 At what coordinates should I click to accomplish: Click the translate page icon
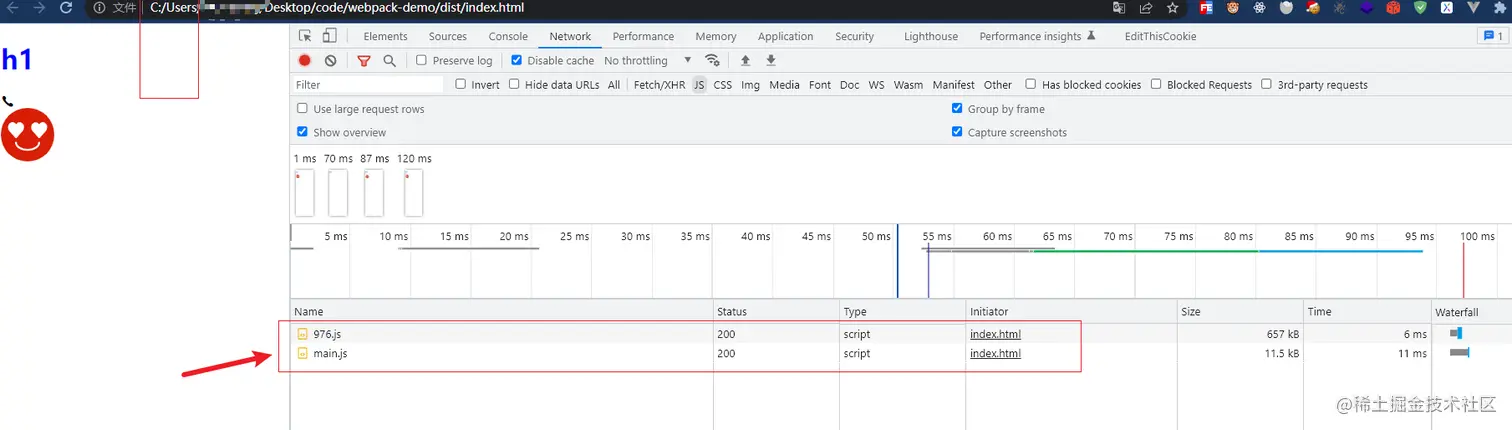1118,8
